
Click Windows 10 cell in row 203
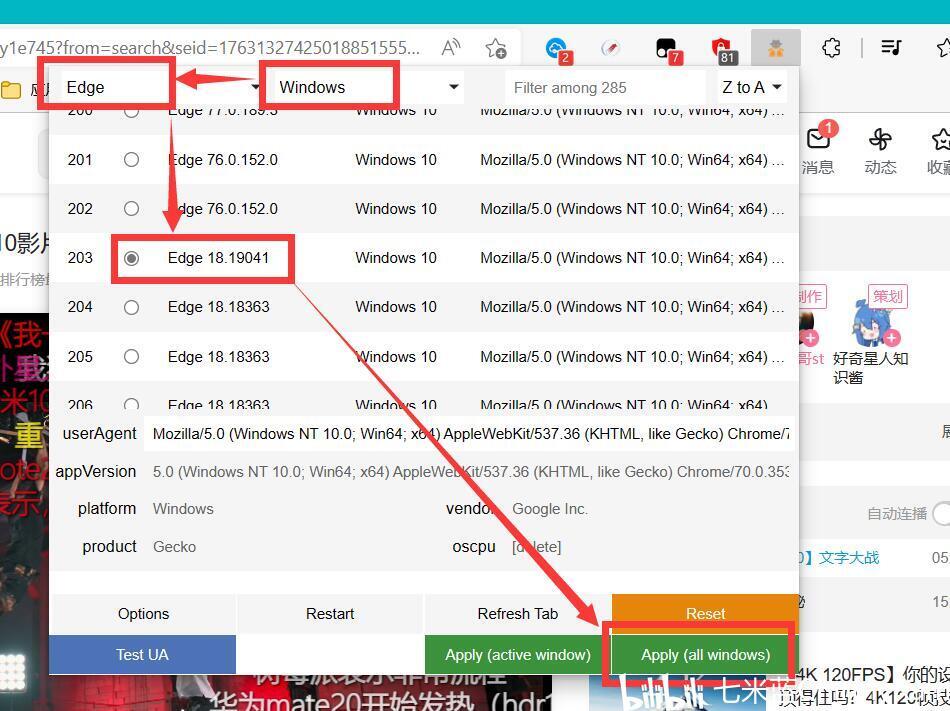[x=396, y=258]
